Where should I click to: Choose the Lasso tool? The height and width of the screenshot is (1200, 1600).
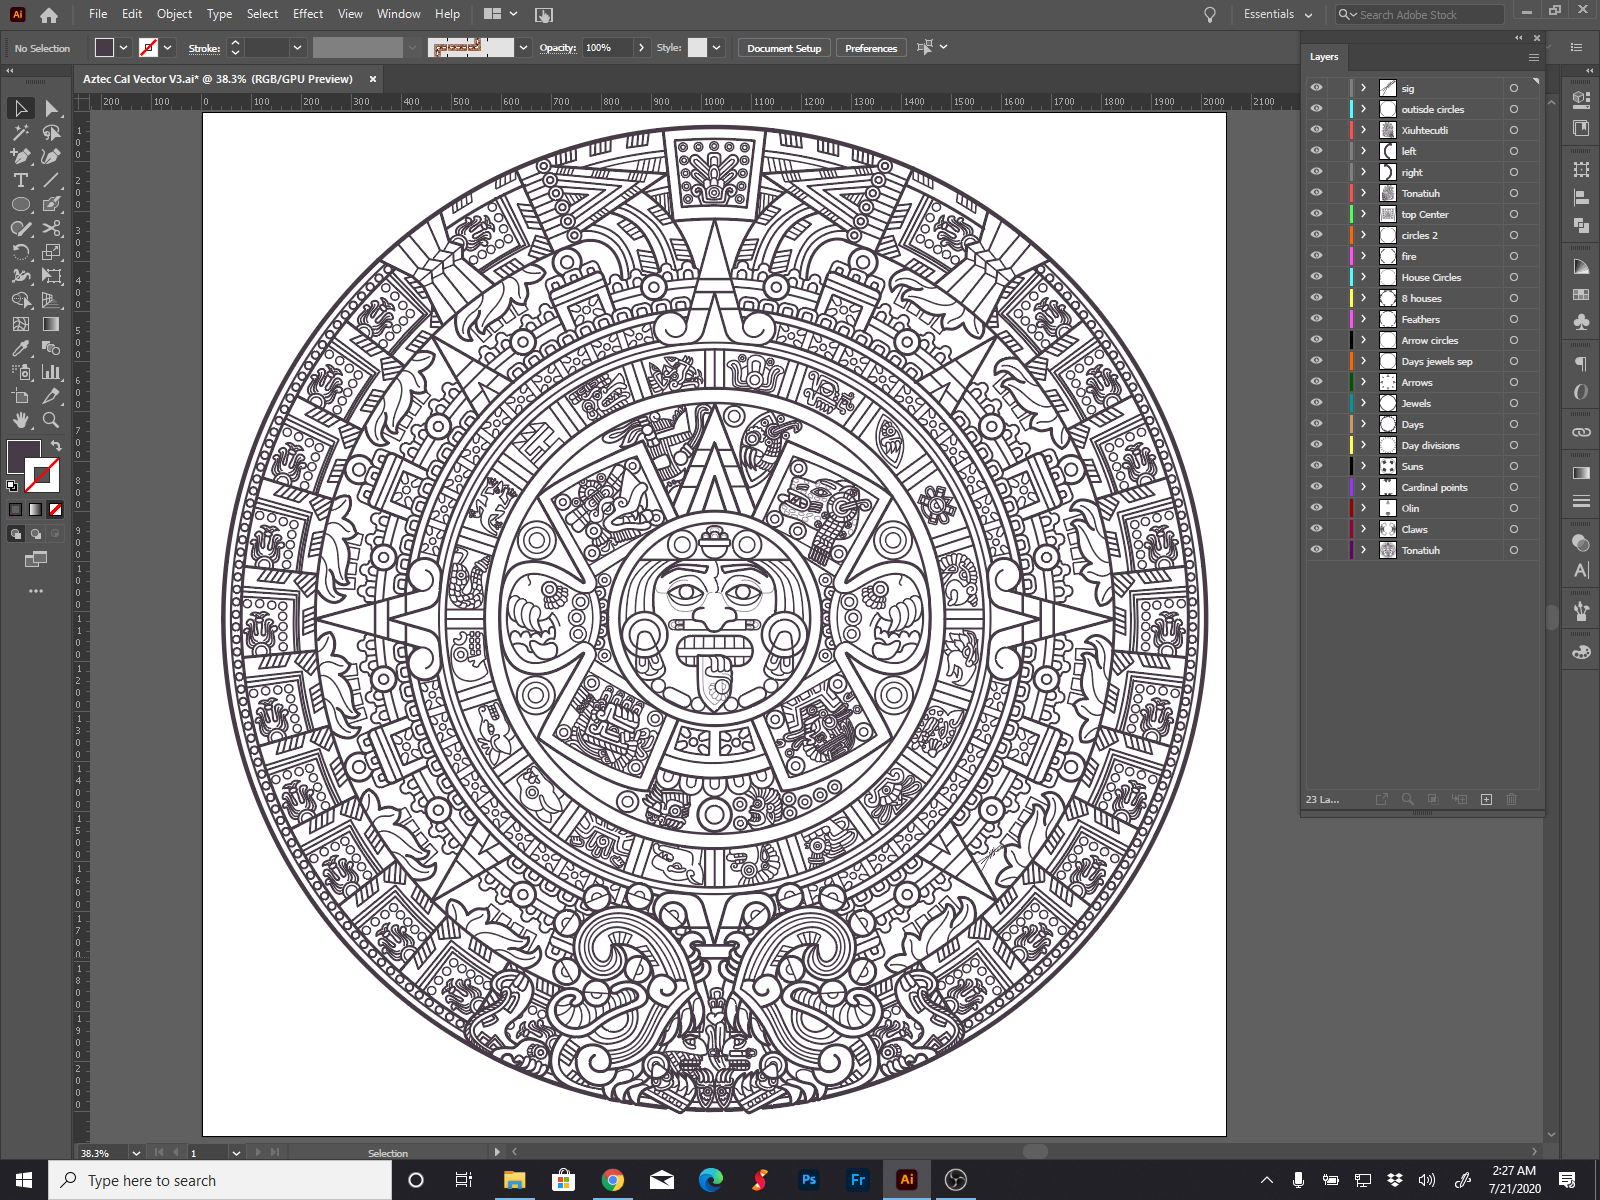51,132
